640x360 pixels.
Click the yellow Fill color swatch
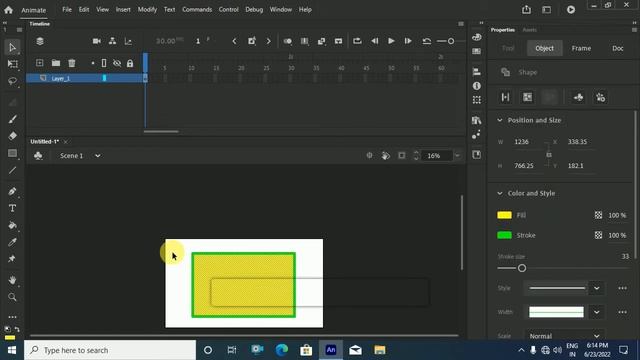[504, 215]
